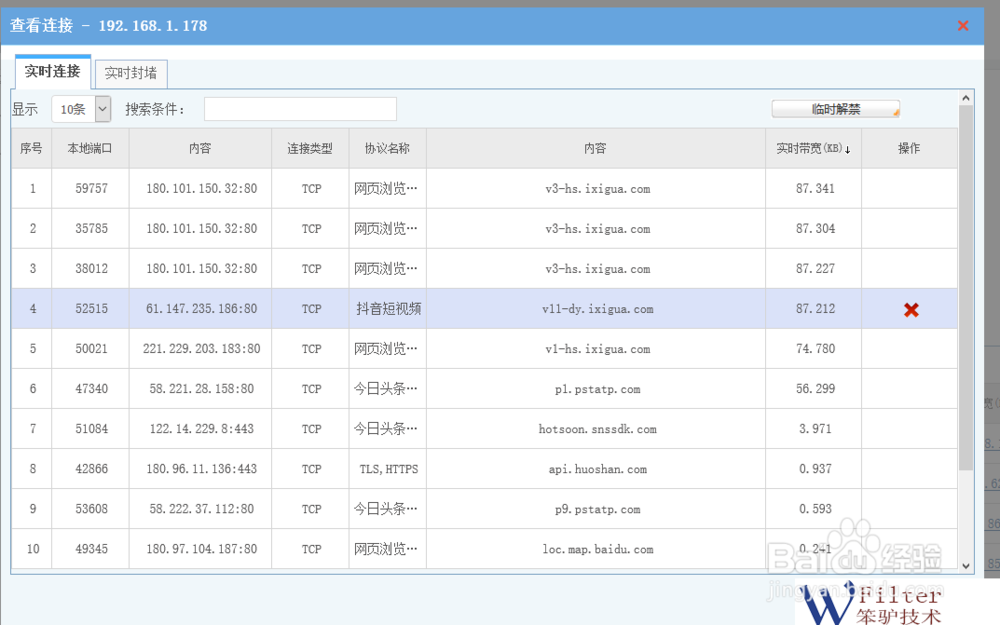
Task: Click bandwidth value 87.304
Action: (814, 228)
